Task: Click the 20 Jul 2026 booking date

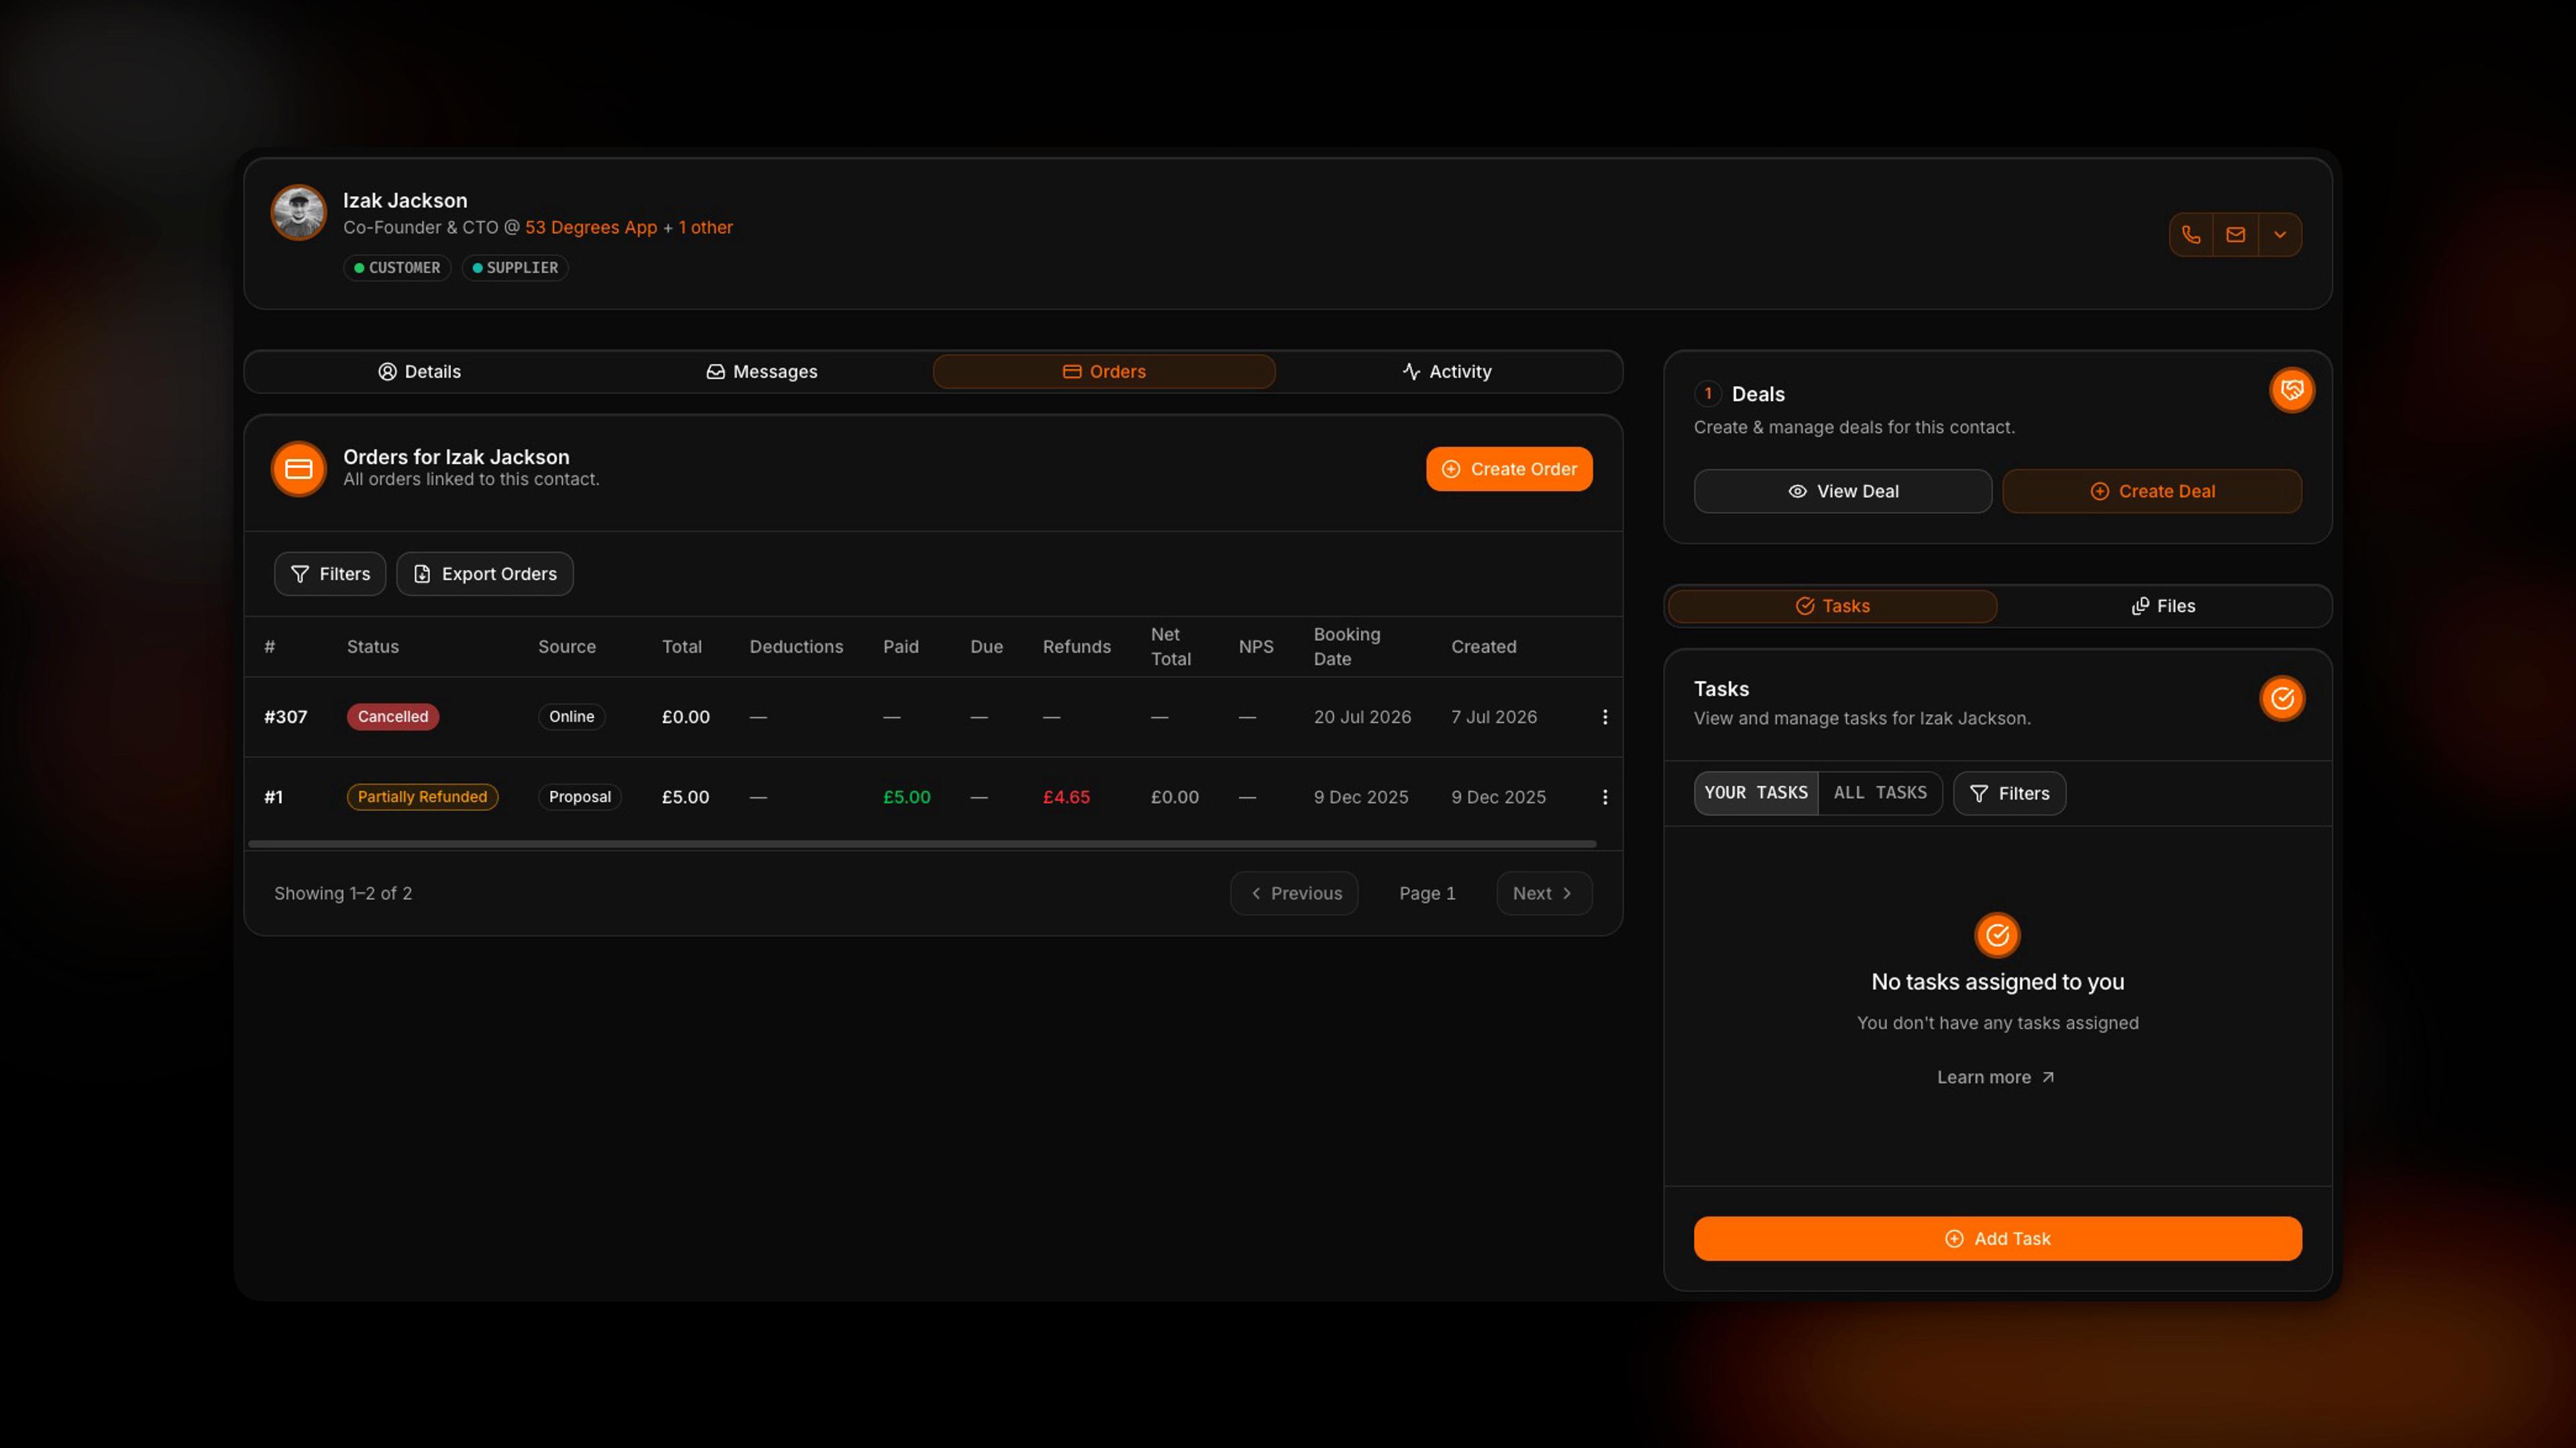Action: pos(1362,717)
